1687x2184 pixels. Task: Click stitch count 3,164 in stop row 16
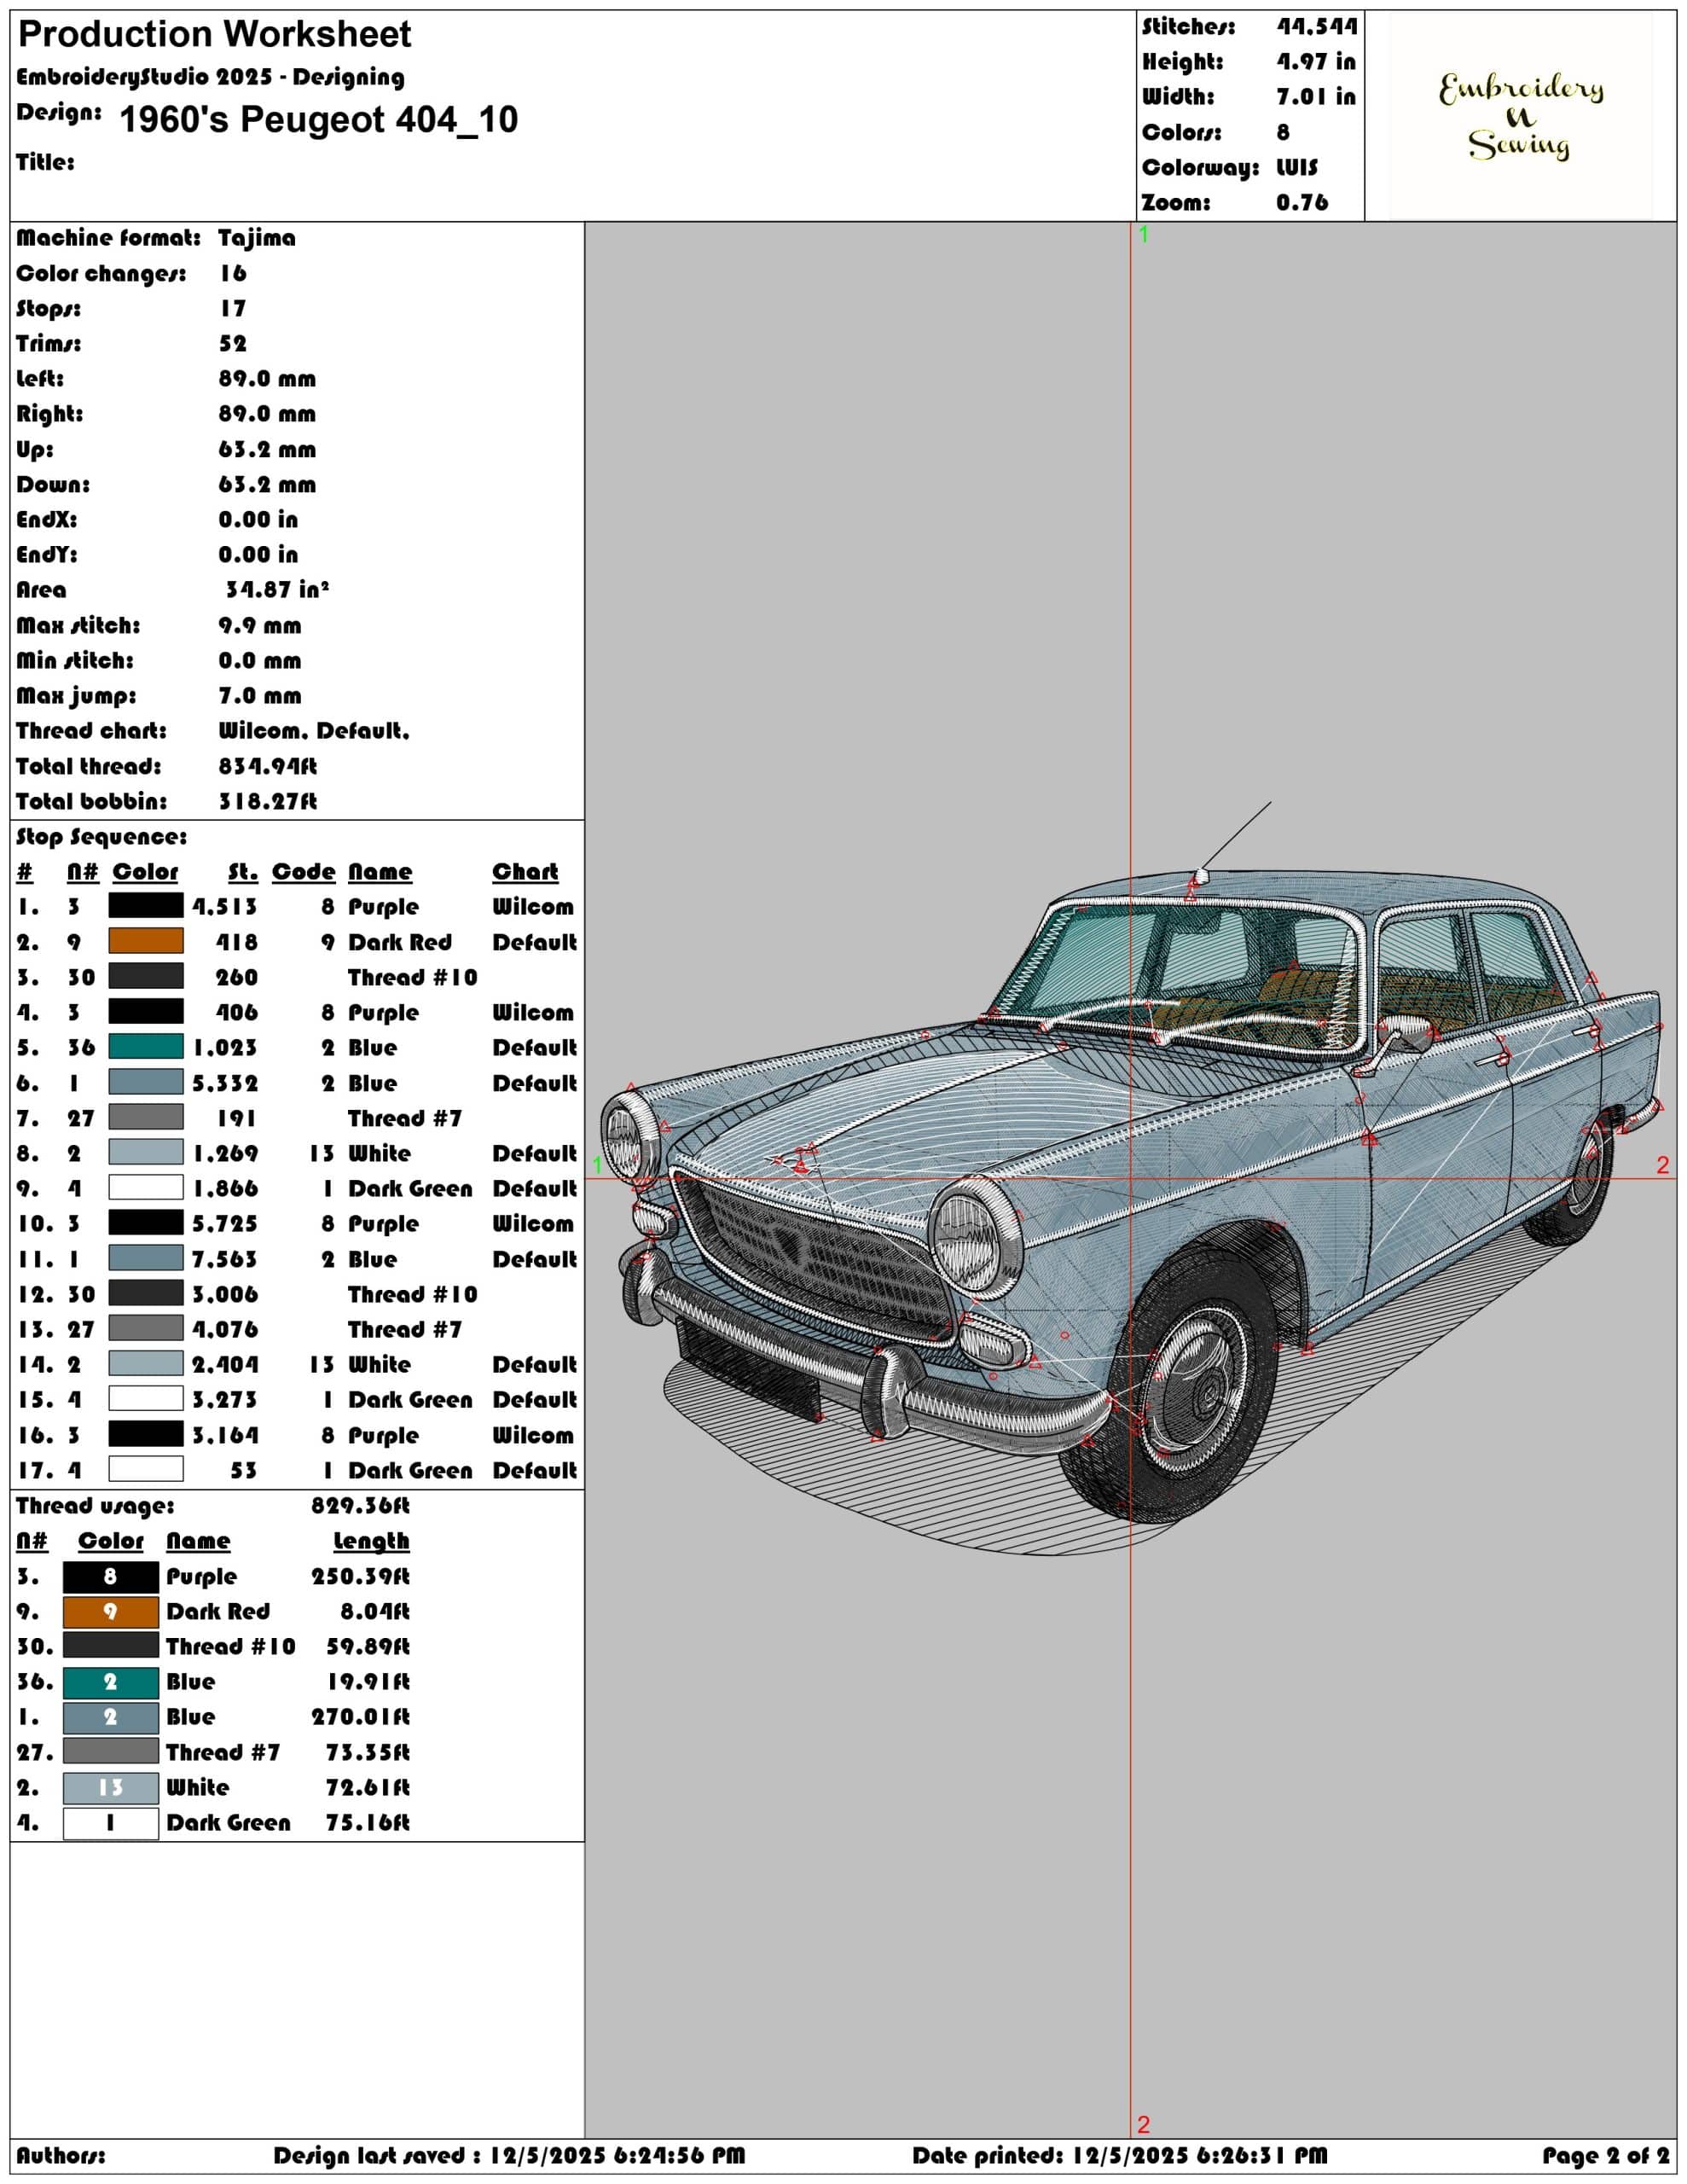click(225, 1435)
